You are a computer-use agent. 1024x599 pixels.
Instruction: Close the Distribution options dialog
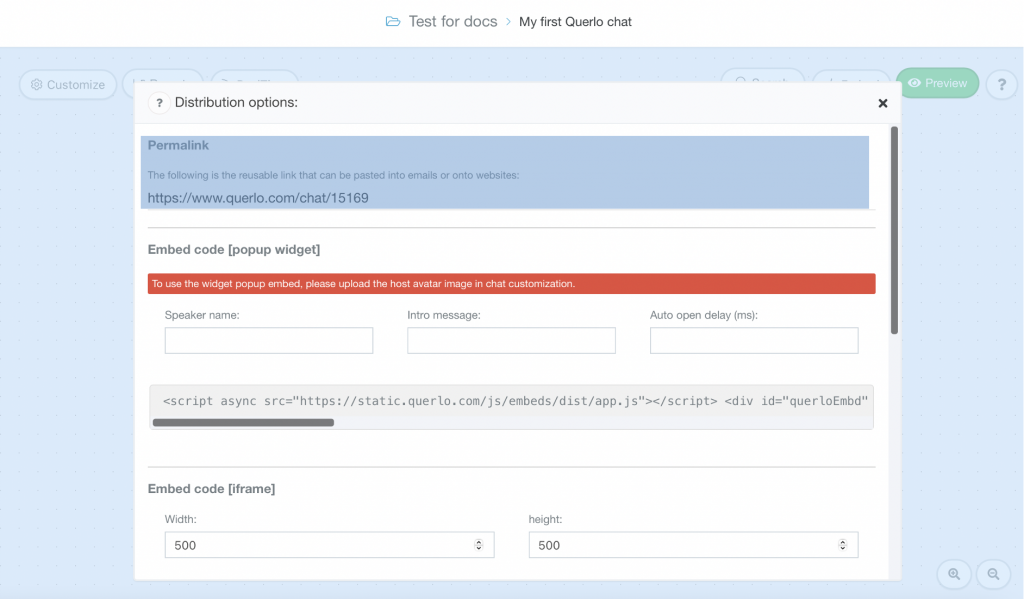(883, 103)
